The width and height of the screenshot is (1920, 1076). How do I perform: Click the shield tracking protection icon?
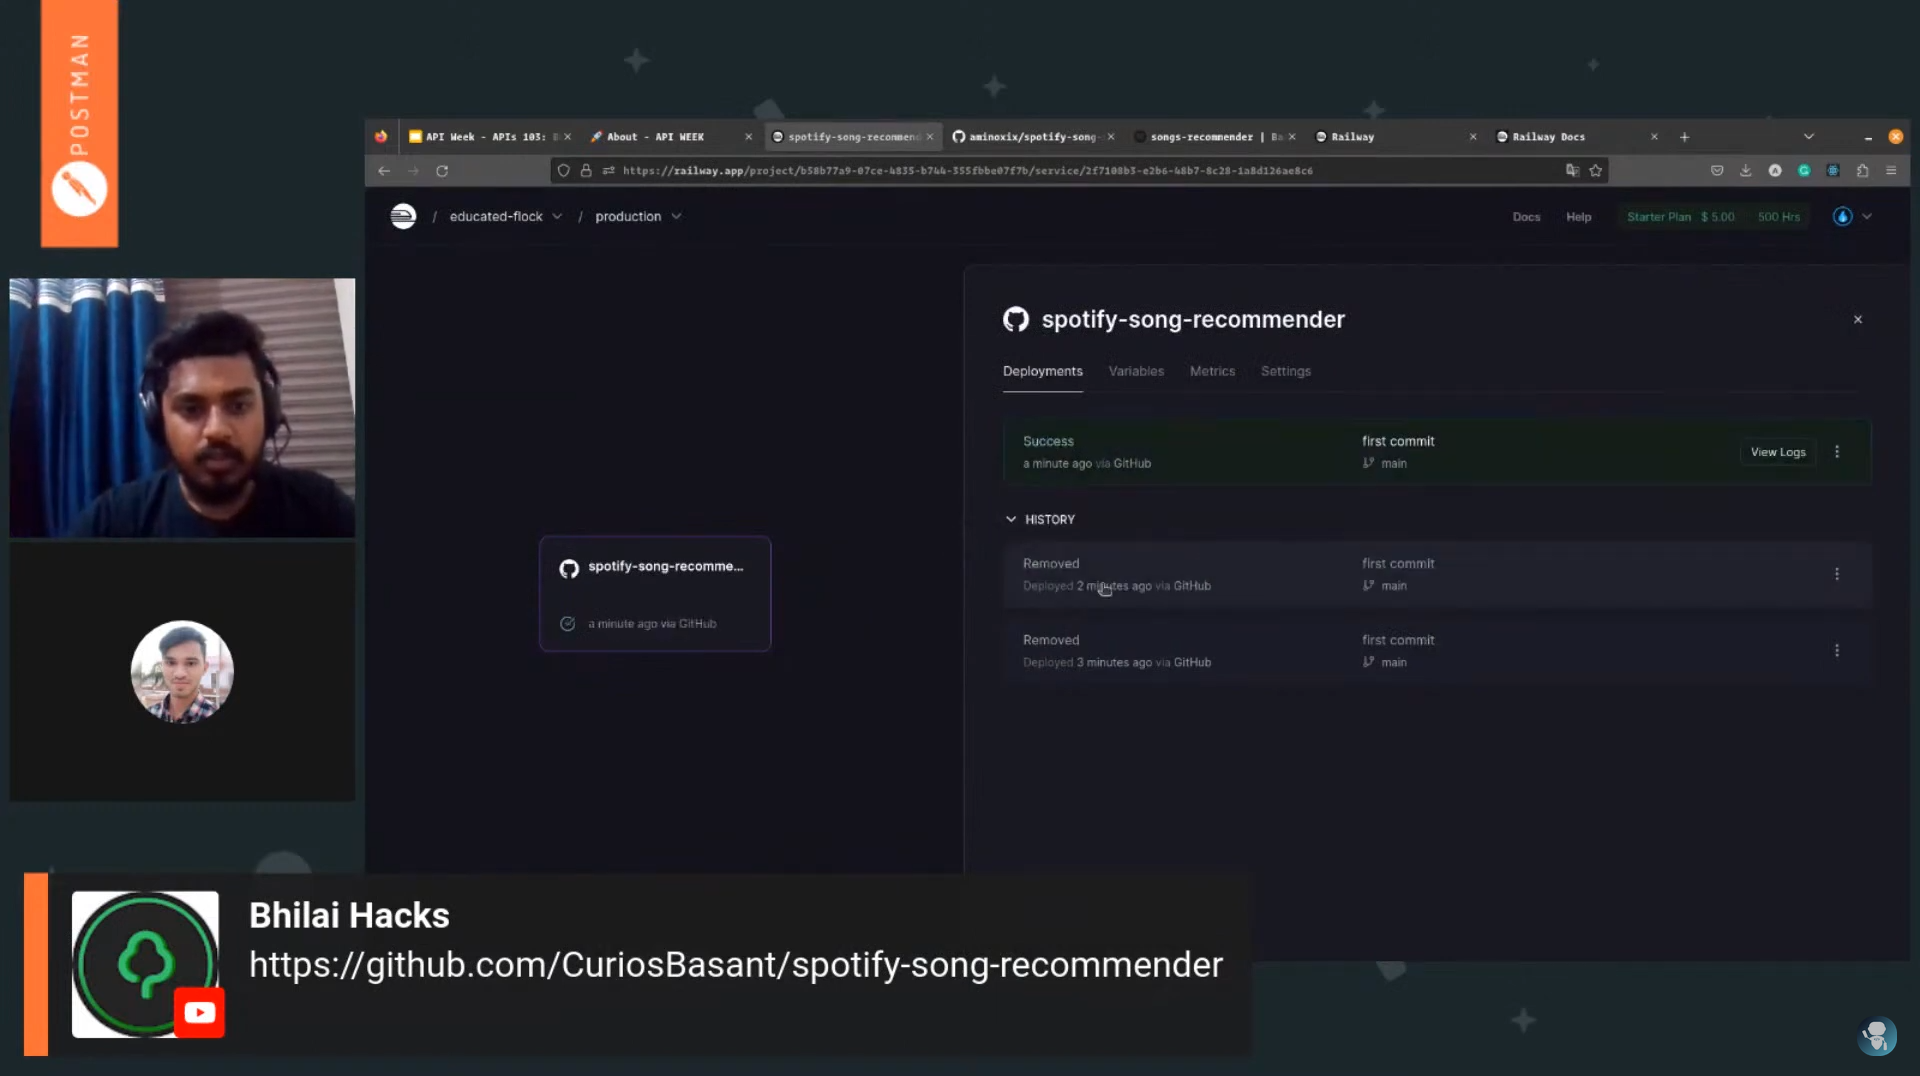[x=564, y=171]
